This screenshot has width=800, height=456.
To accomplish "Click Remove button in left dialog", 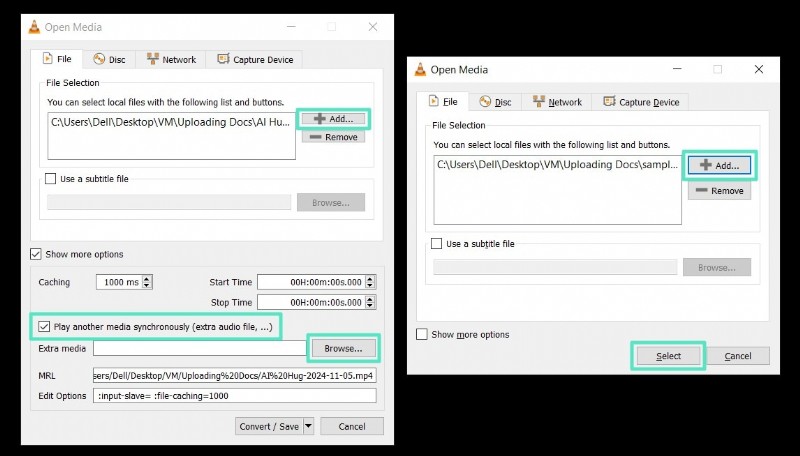I will 333,137.
